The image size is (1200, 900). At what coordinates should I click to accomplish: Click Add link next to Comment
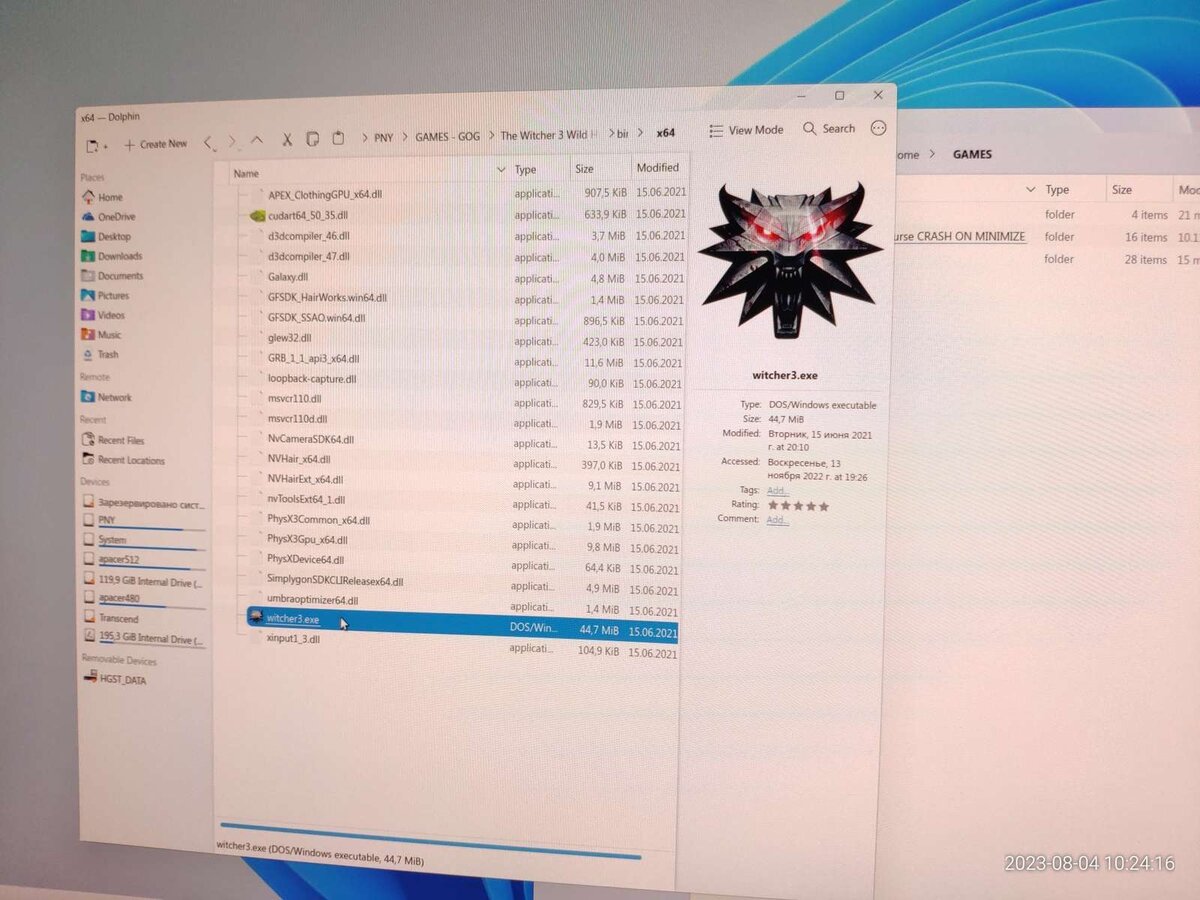pos(776,520)
